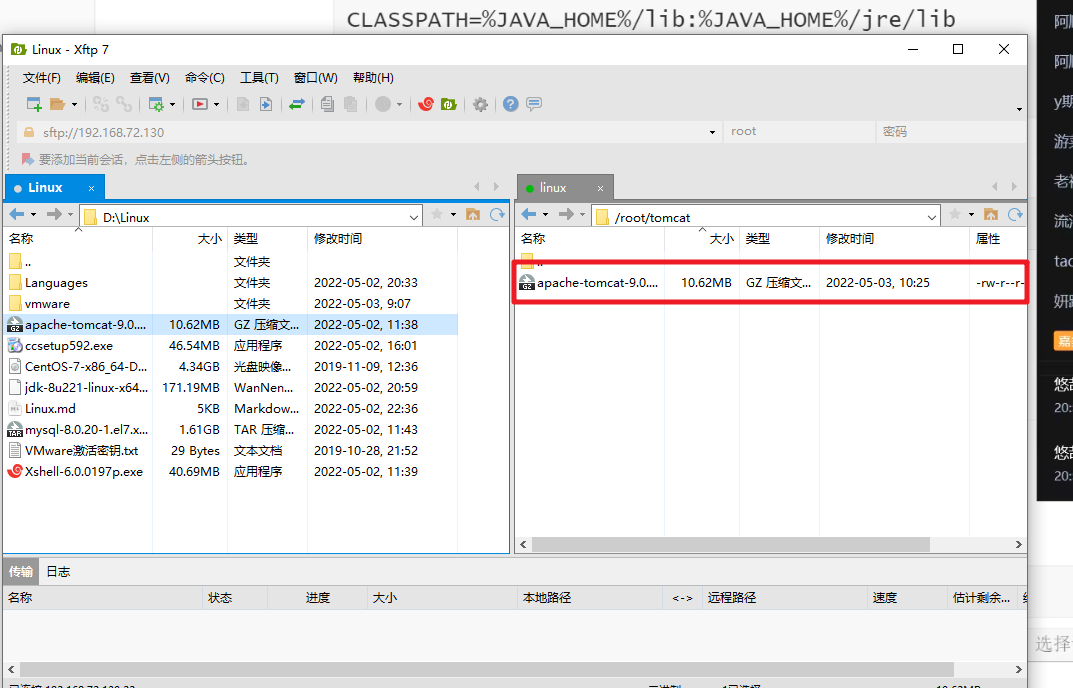The height and width of the screenshot is (688, 1073).
Task: Select ccsetup592.exe in local pane
Action: (231, 346)
